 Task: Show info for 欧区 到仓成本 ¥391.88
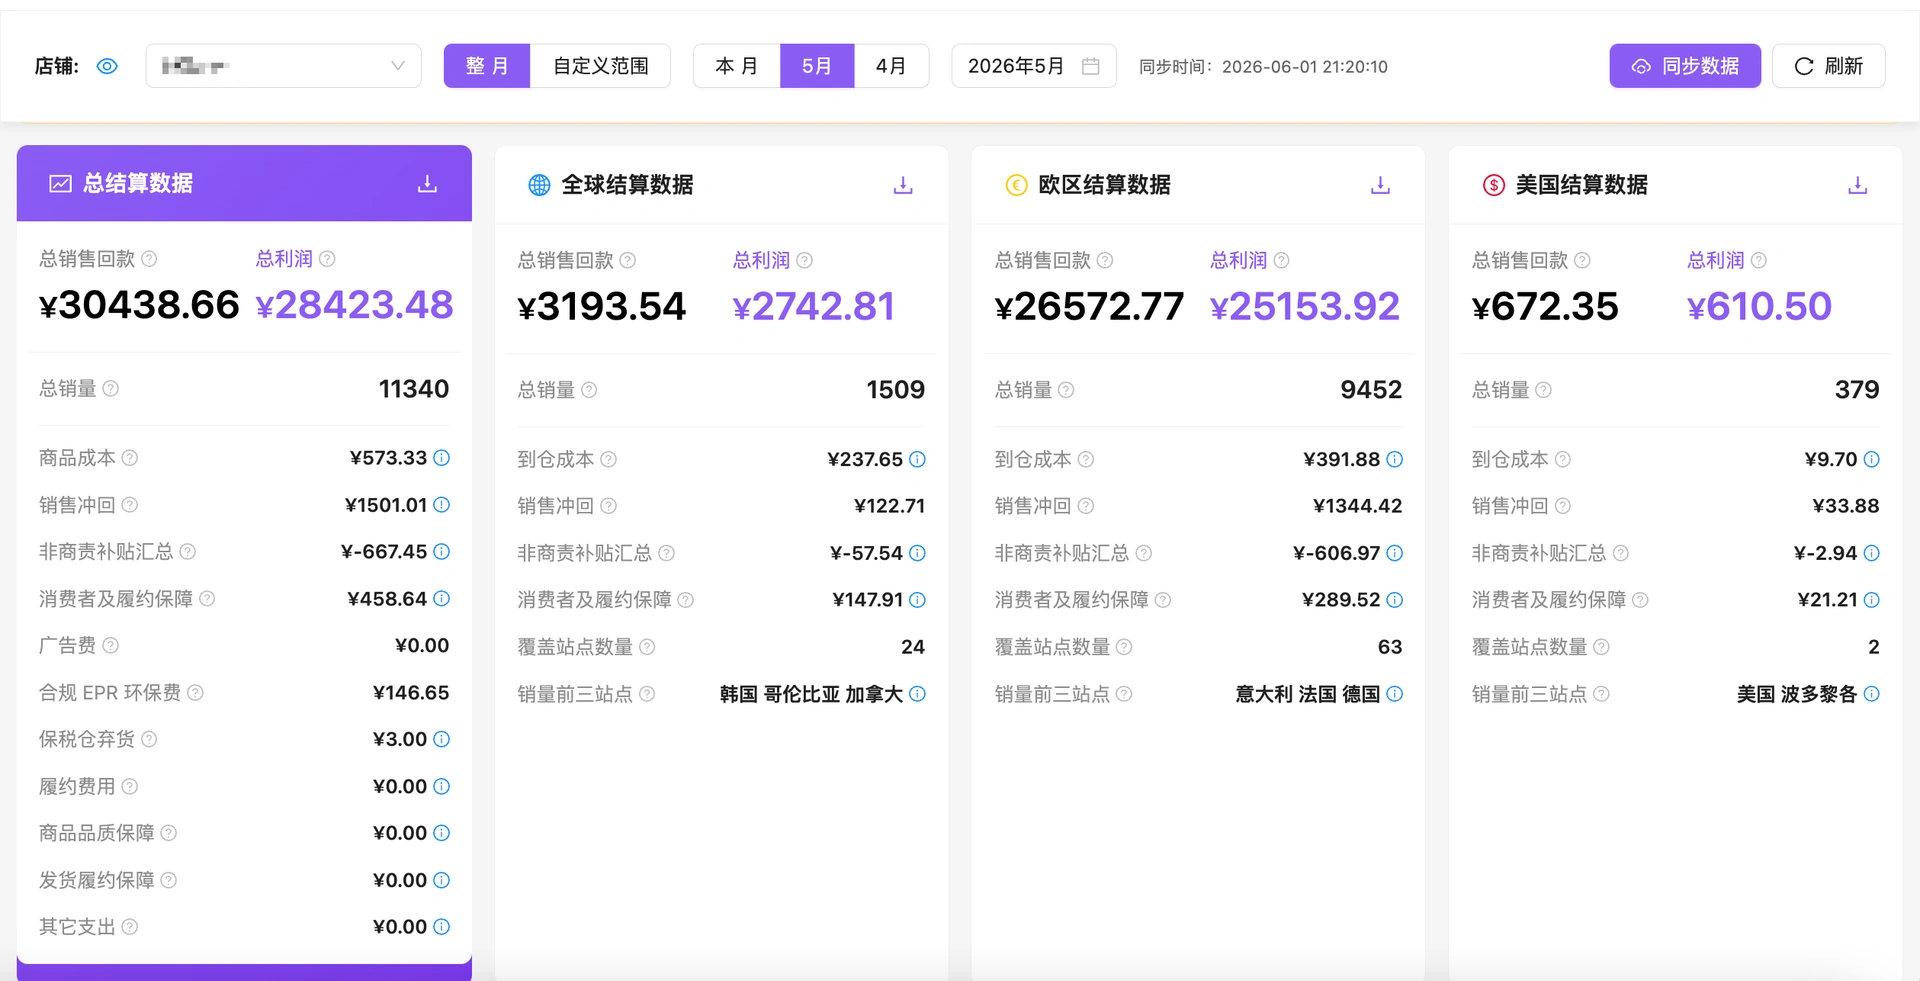click(x=1394, y=459)
